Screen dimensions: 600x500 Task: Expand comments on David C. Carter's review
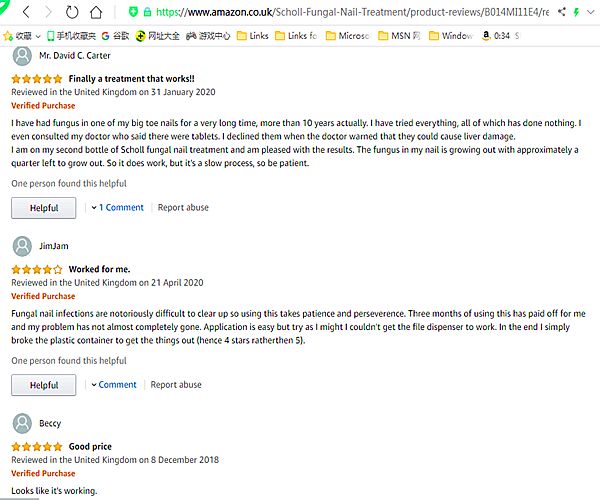(x=120, y=208)
